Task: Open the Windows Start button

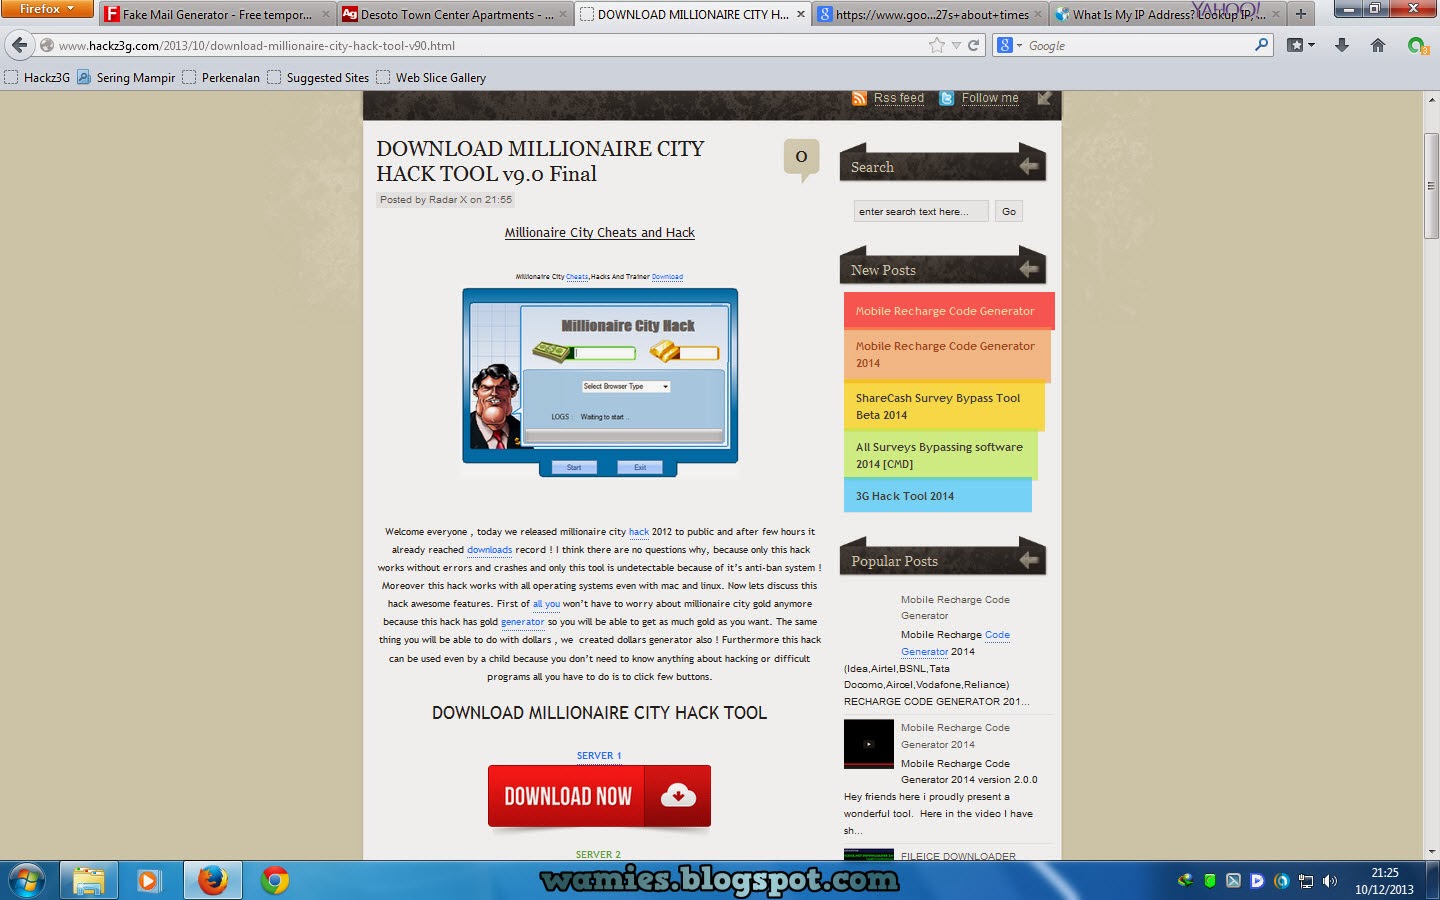Action: (x=27, y=881)
